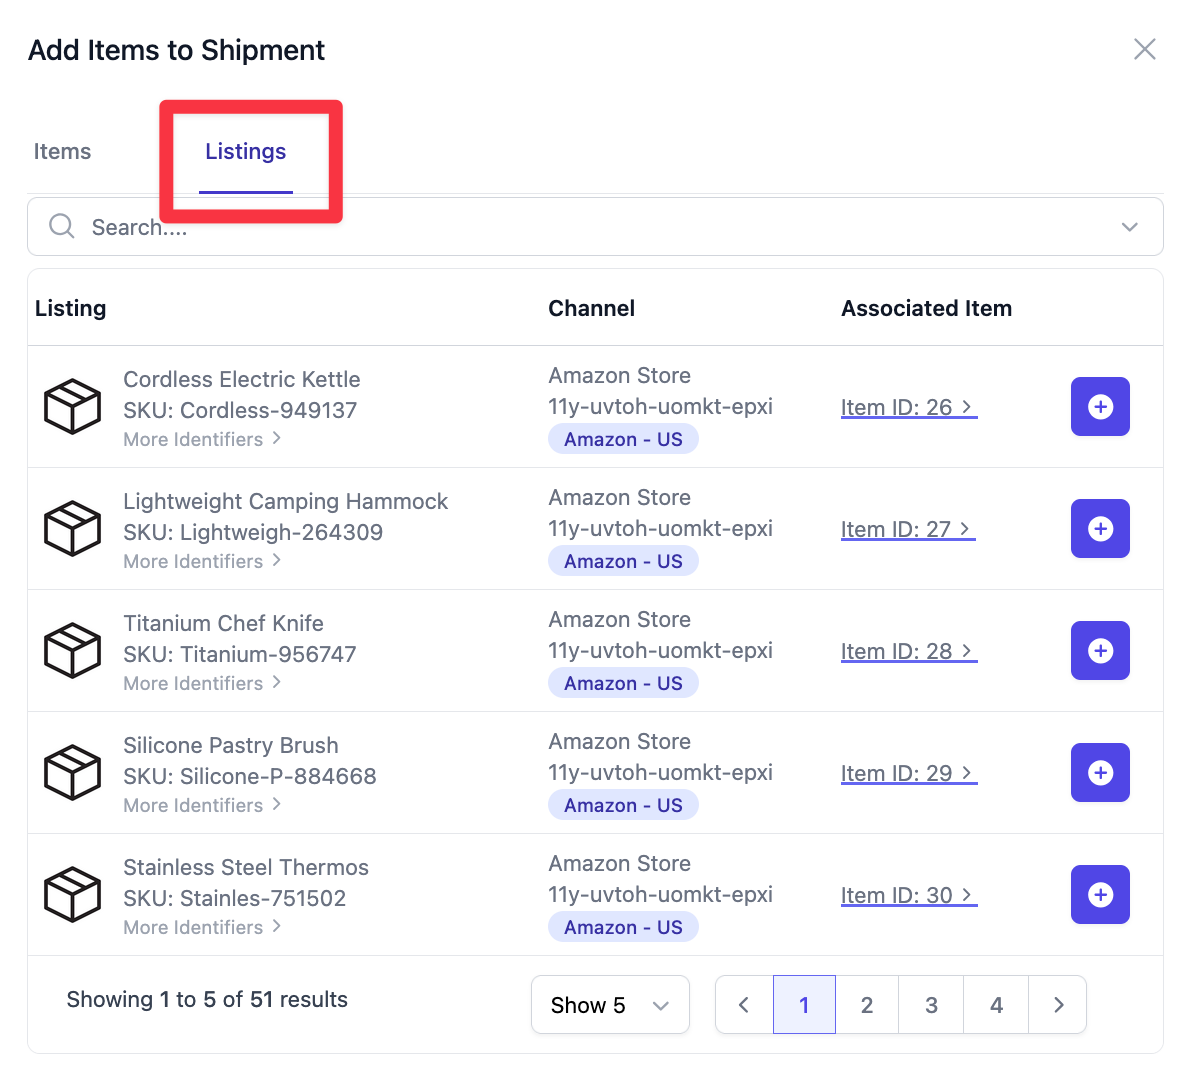Select the Cordless Electric Kettle listing name

[242, 380]
